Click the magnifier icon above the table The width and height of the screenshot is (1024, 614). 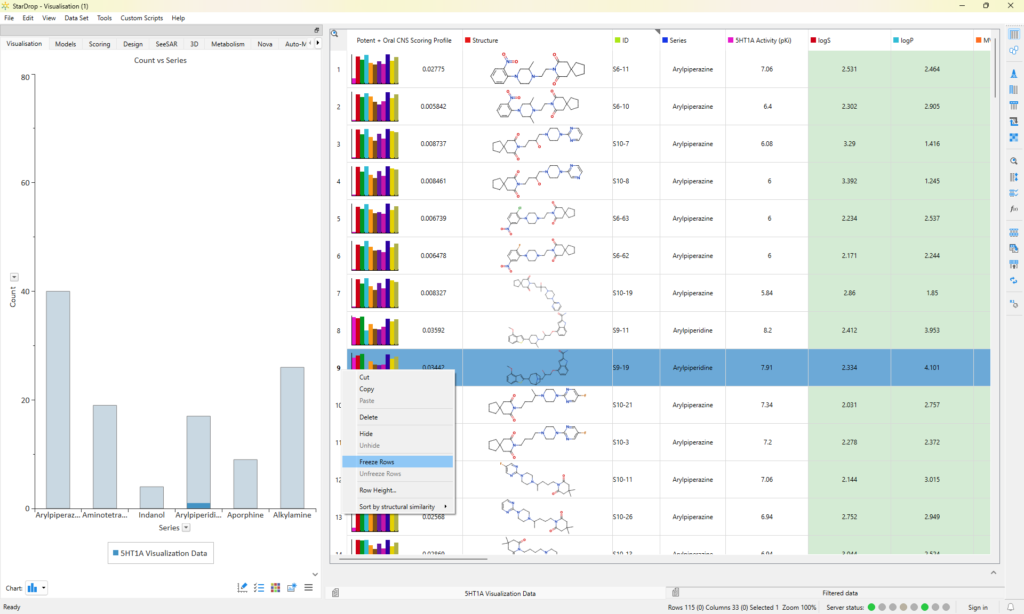click(335, 33)
